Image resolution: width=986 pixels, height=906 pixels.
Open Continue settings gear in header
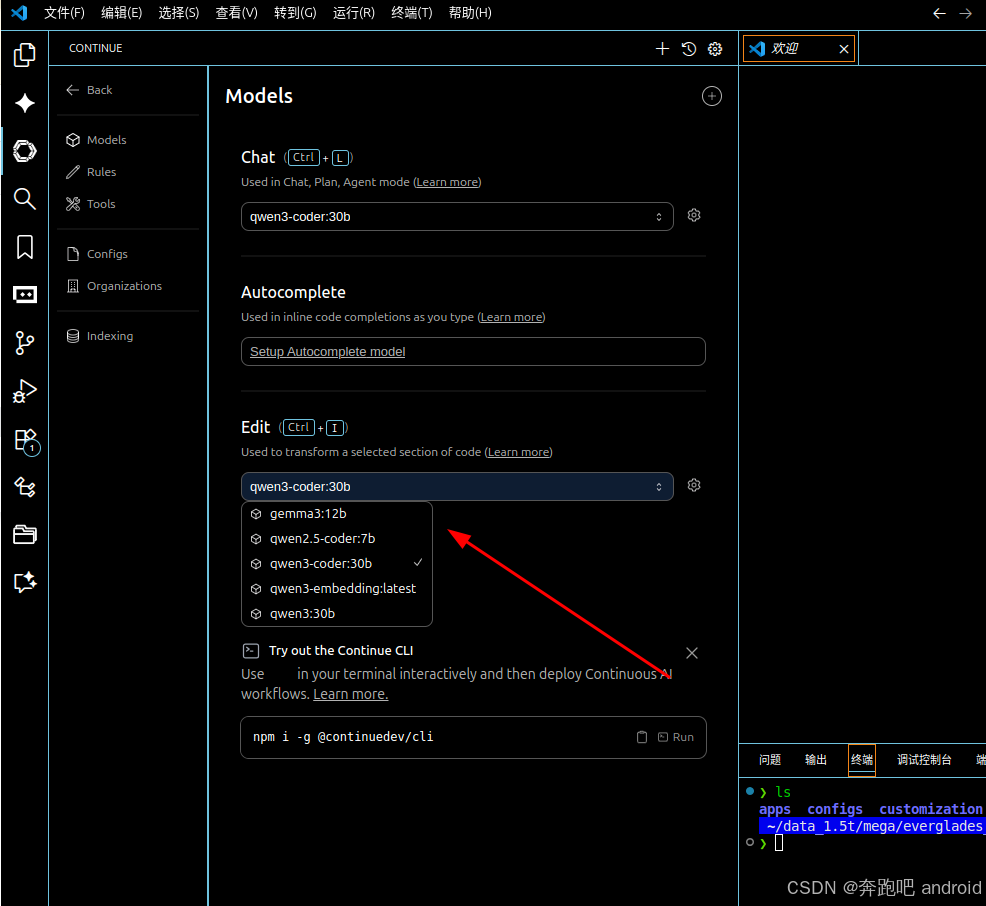coord(715,48)
